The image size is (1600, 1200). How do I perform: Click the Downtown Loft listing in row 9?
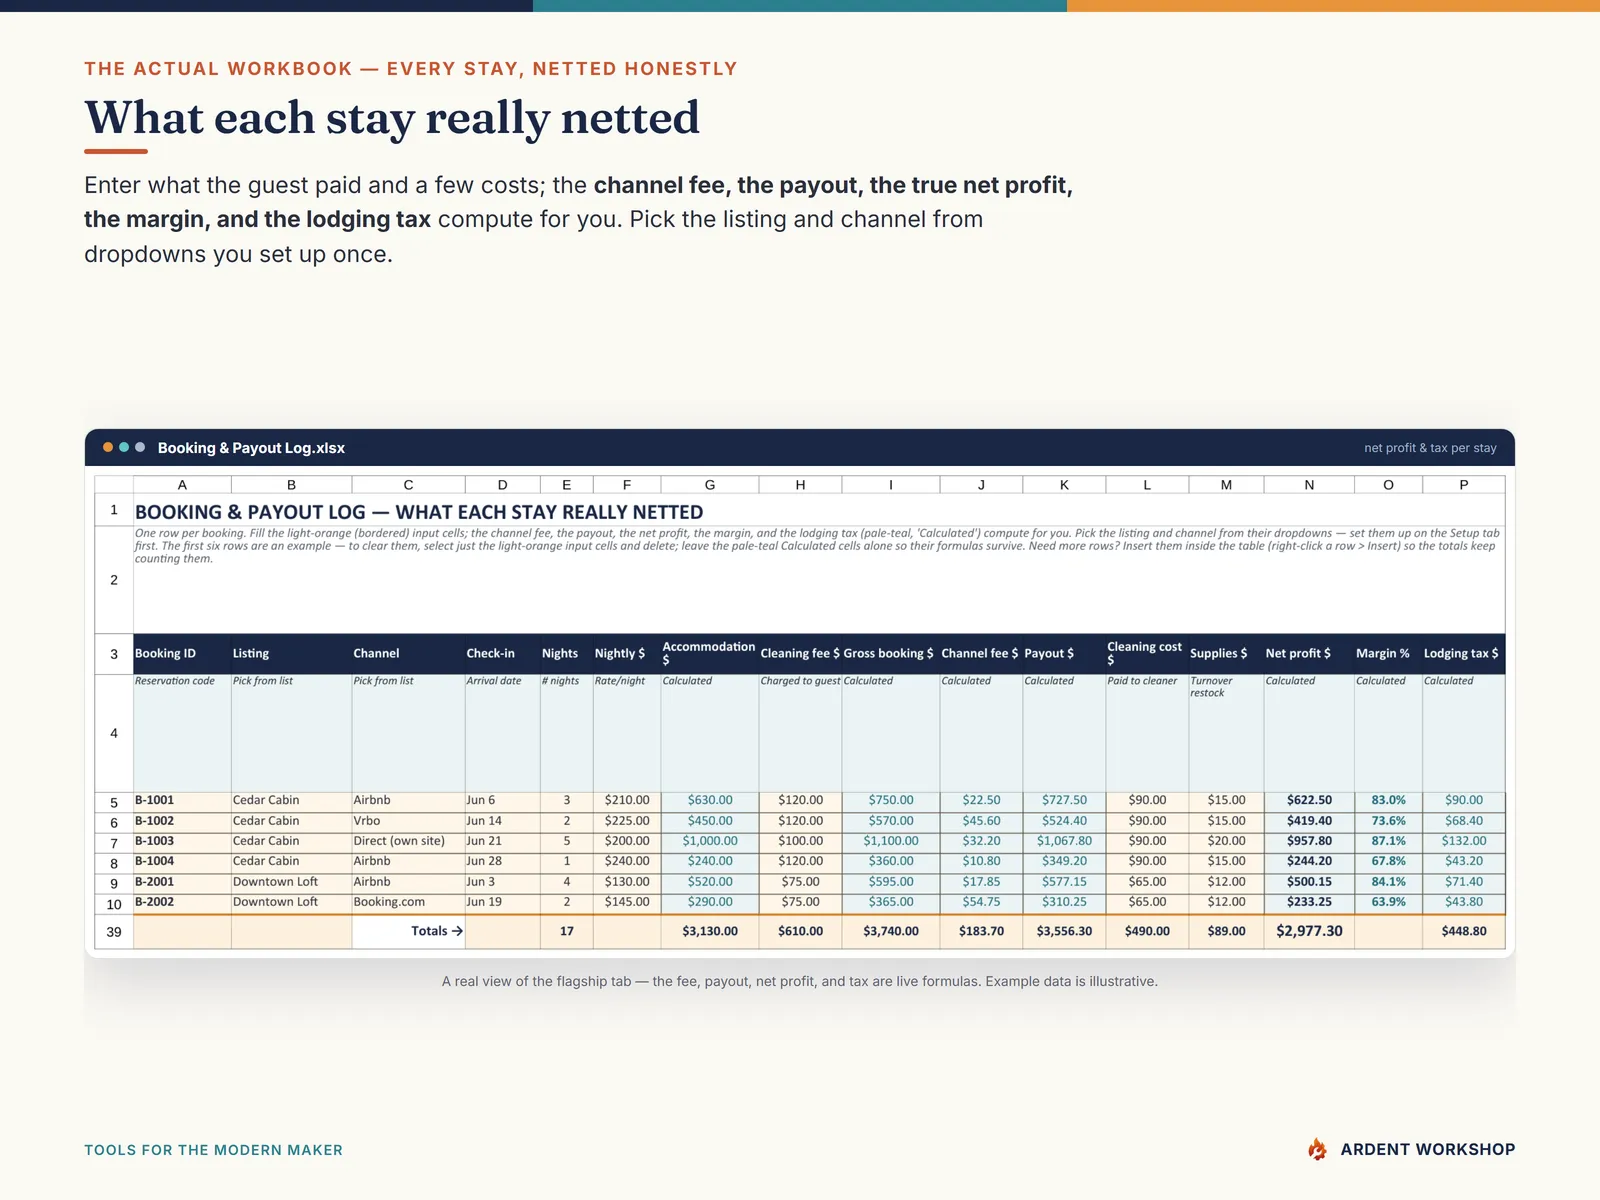pyautogui.click(x=291, y=882)
